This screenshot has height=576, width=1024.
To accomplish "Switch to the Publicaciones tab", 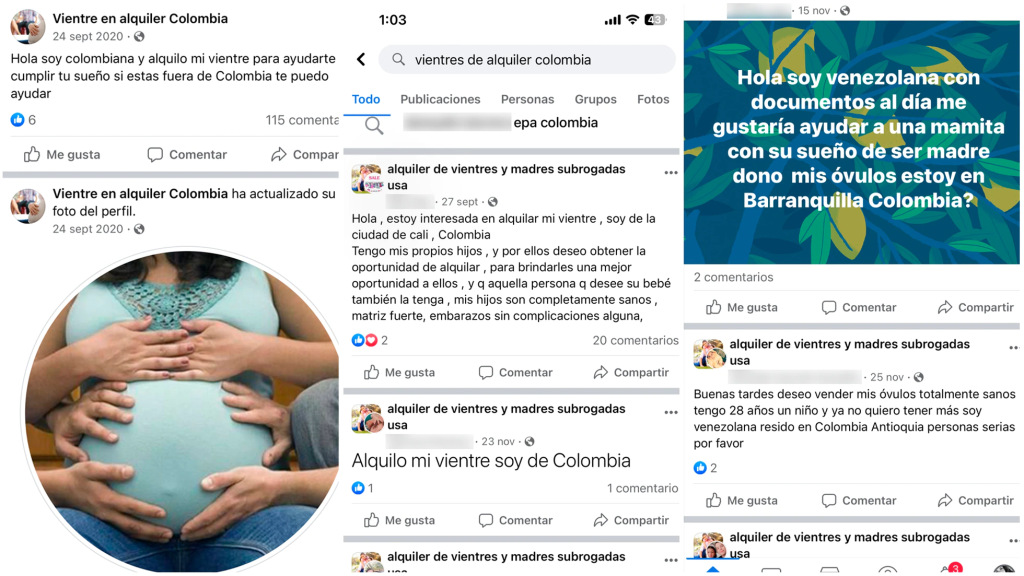I will 440,99.
